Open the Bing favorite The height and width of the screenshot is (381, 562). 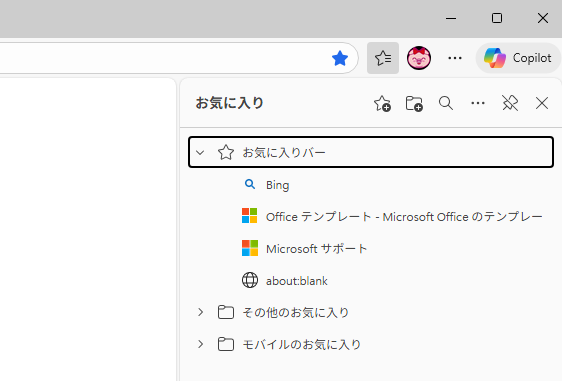[371, 185]
